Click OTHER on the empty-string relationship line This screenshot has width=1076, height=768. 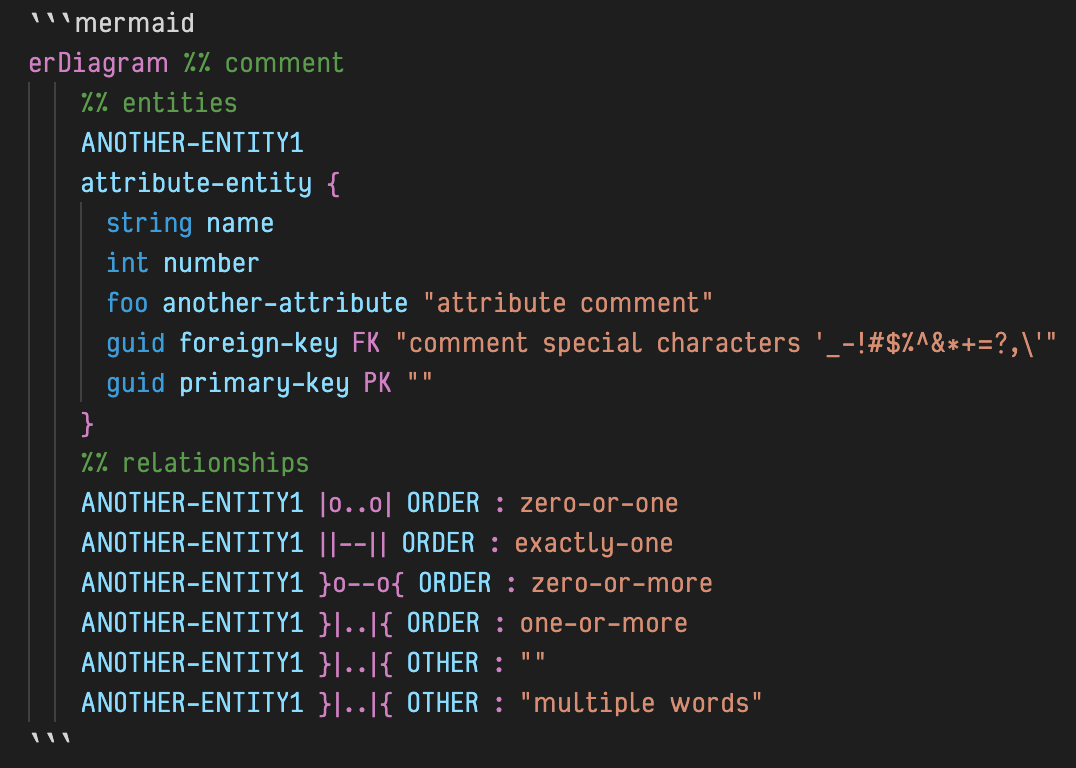pyautogui.click(x=443, y=663)
